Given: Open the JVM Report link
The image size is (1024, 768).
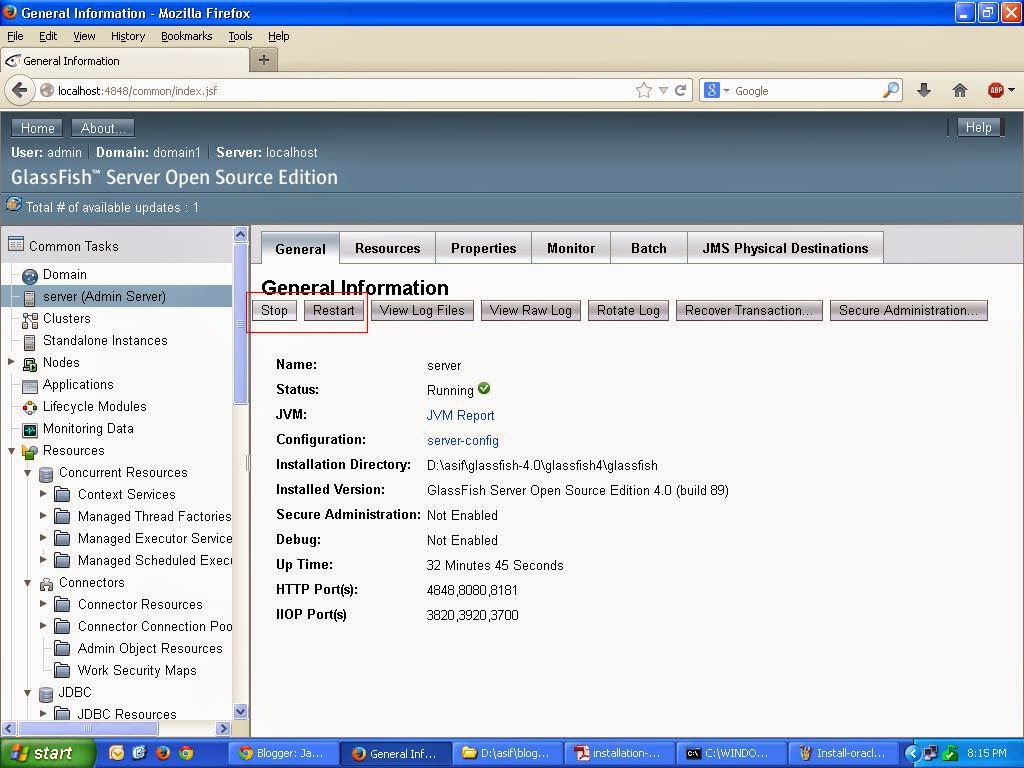Looking at the screenshot, I should pyautogui.click(x=460, y=415).
